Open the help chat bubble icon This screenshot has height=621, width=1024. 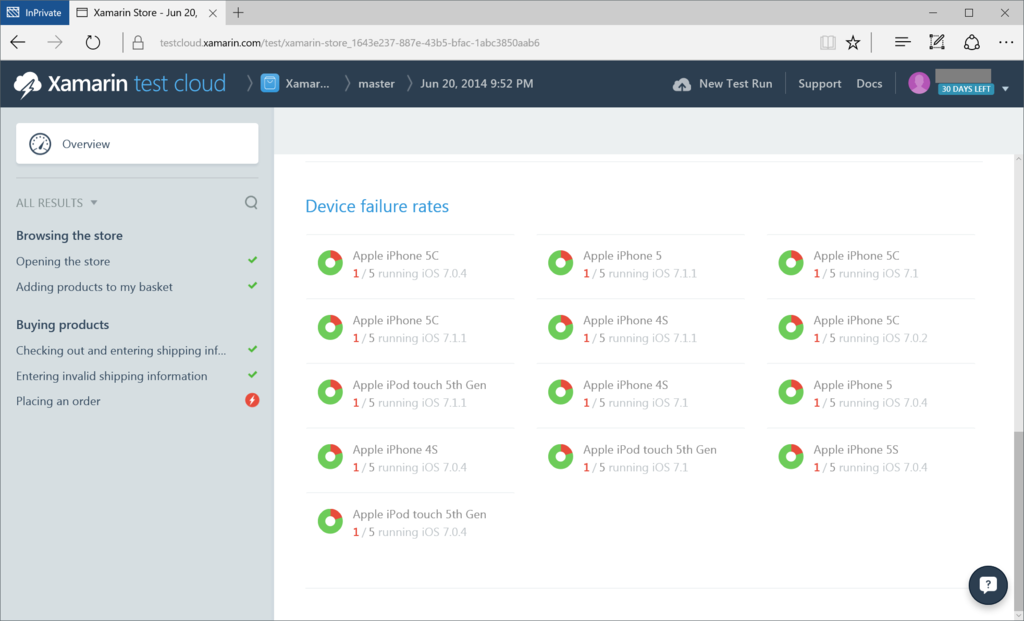coord(988,585)
